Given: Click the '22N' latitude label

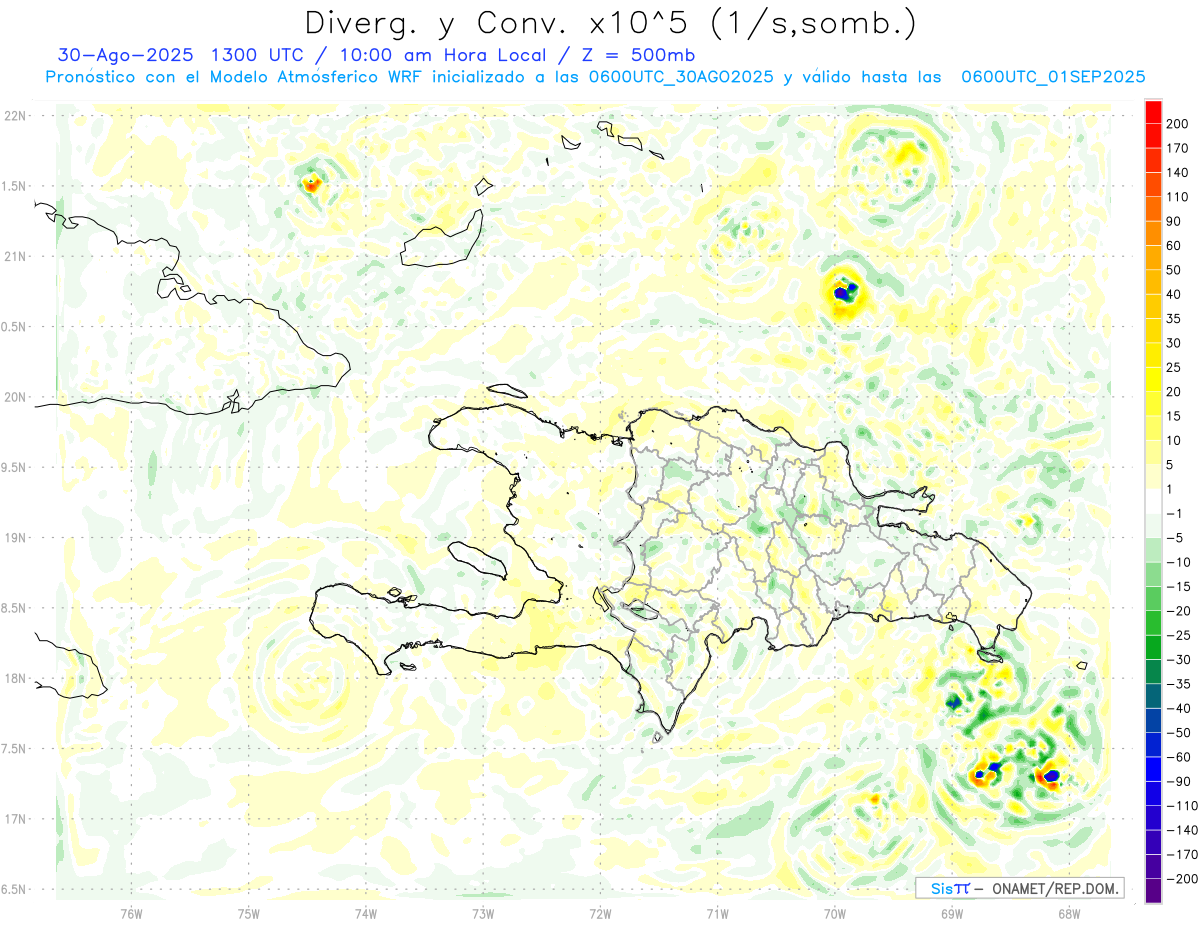Looking at the screenshot, I should 15,116.
